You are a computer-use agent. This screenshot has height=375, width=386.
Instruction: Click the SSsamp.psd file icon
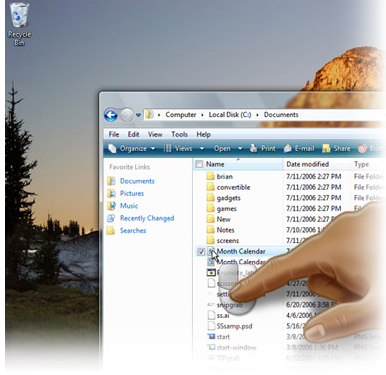pos(211,326)
